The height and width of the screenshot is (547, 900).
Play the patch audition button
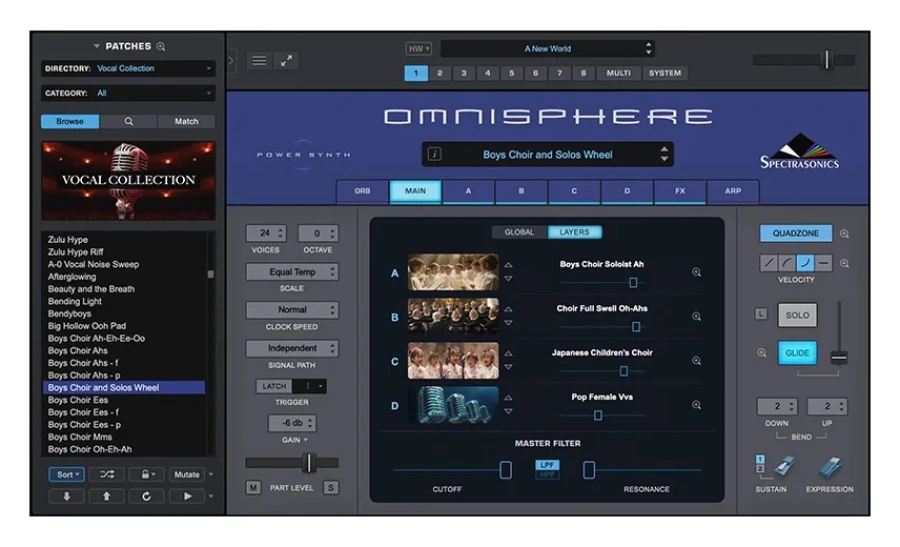187,496
